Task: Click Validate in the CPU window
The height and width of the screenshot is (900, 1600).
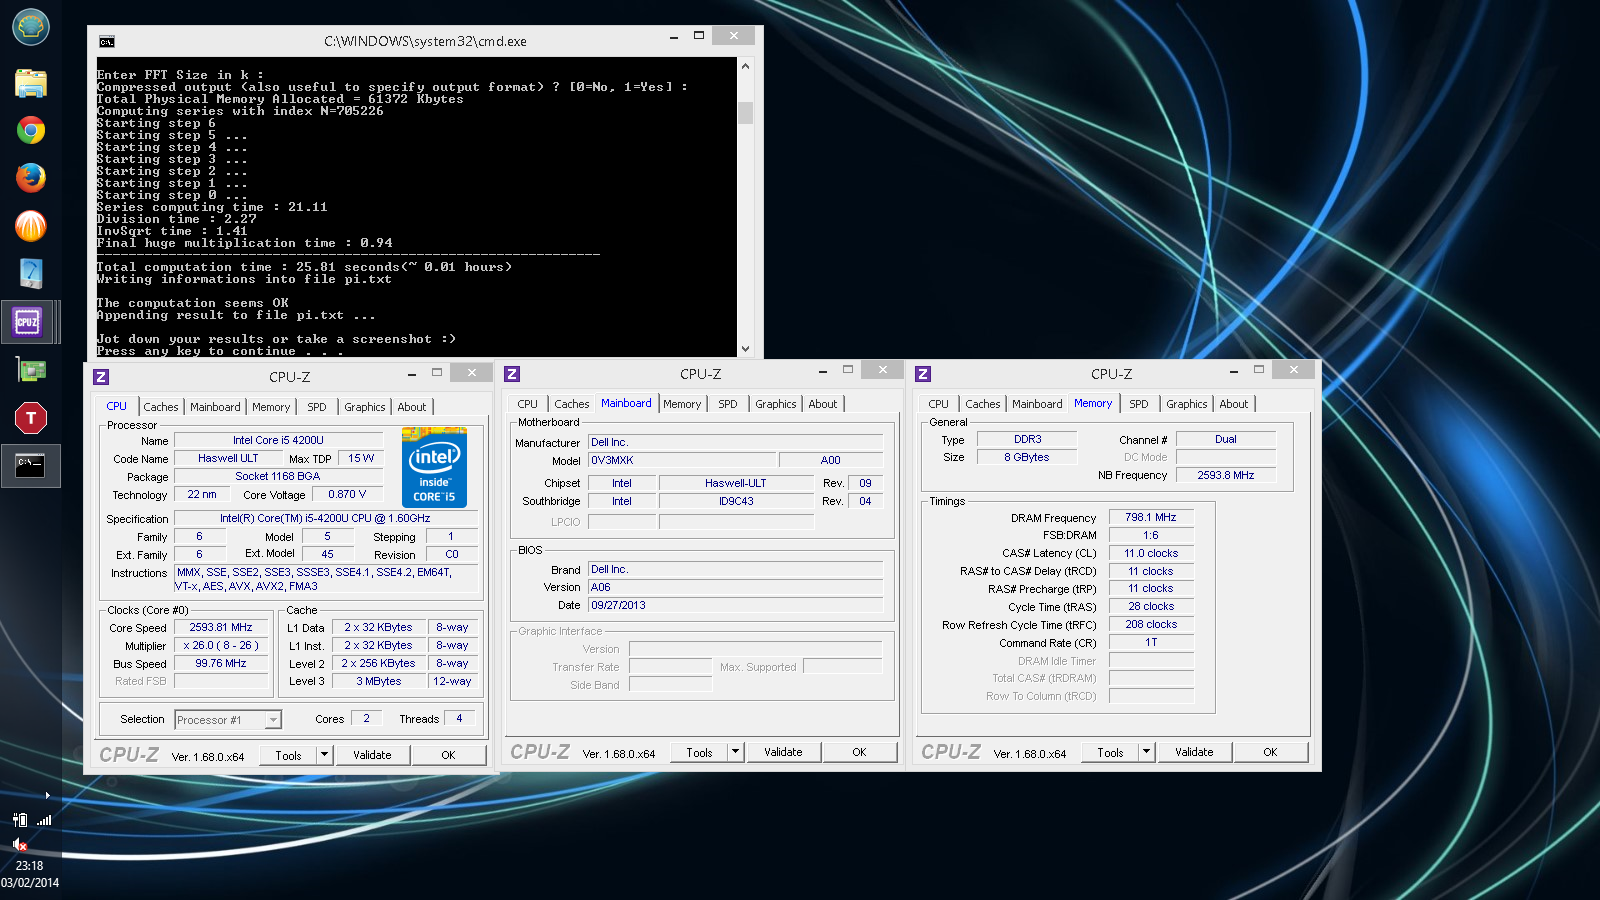Action: click(x=372, y=755)
